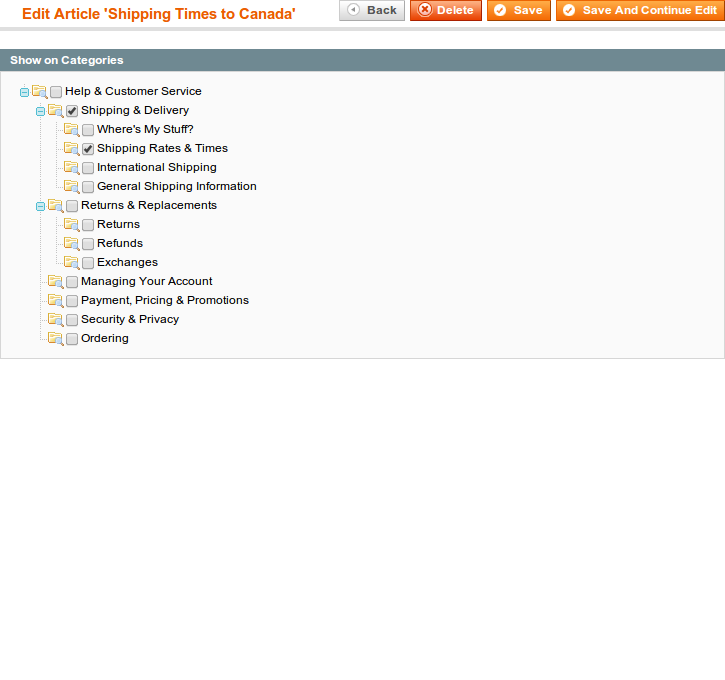Check the Help & Customer Service checkbox
This screenshot has width=725, height=680.
(56, 92)
